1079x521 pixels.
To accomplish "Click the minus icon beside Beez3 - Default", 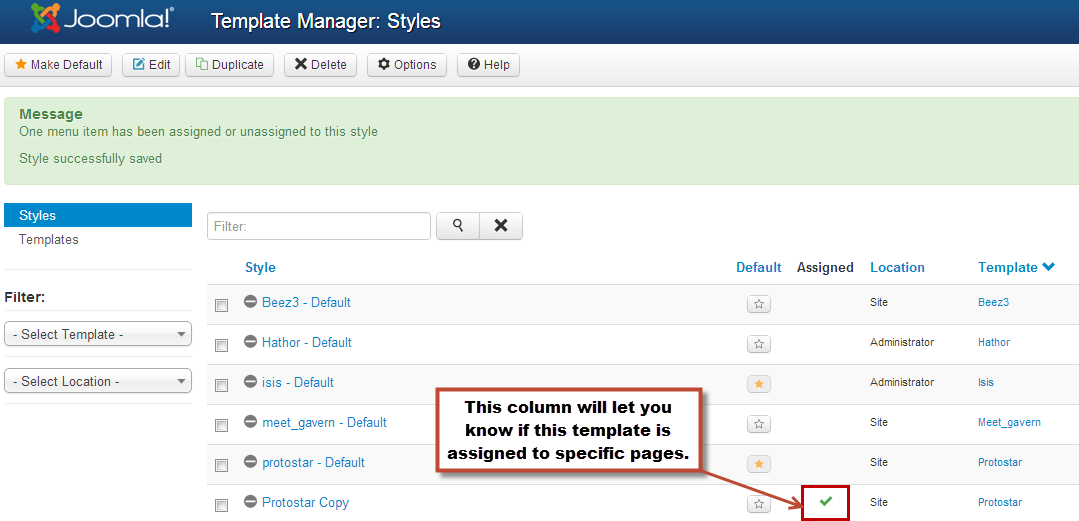I will [x=251, y=301].
